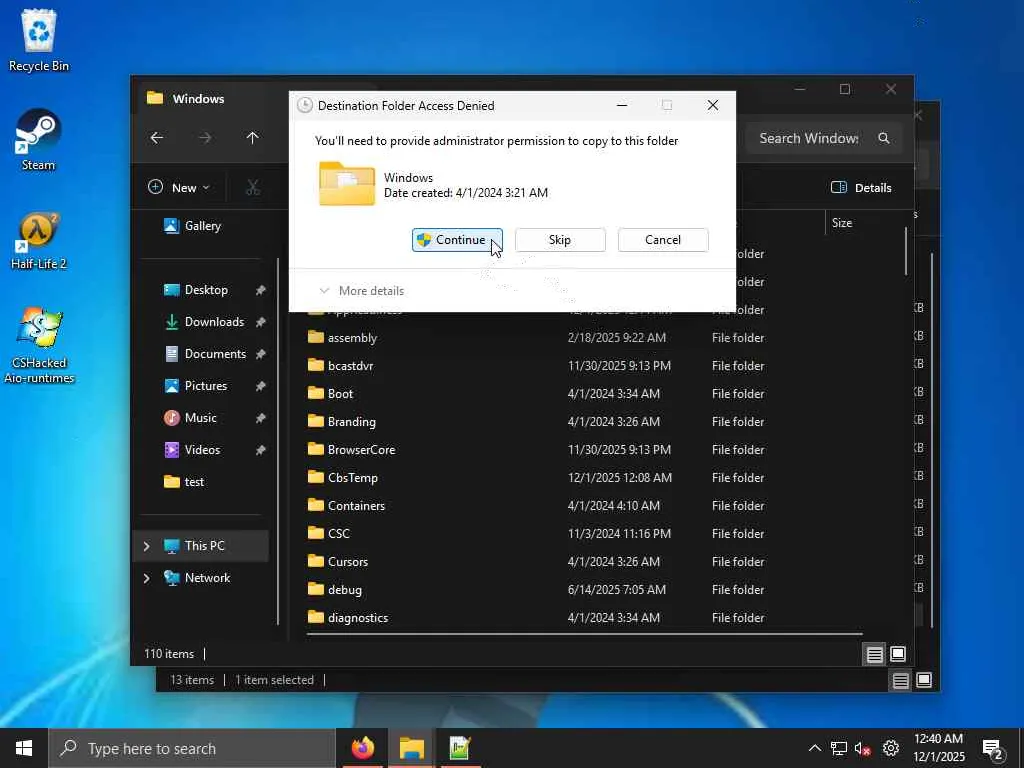Click the horizontal scrollbar of file list
The width and height of the screenshot is (1024, 768).
pos(584,633)
